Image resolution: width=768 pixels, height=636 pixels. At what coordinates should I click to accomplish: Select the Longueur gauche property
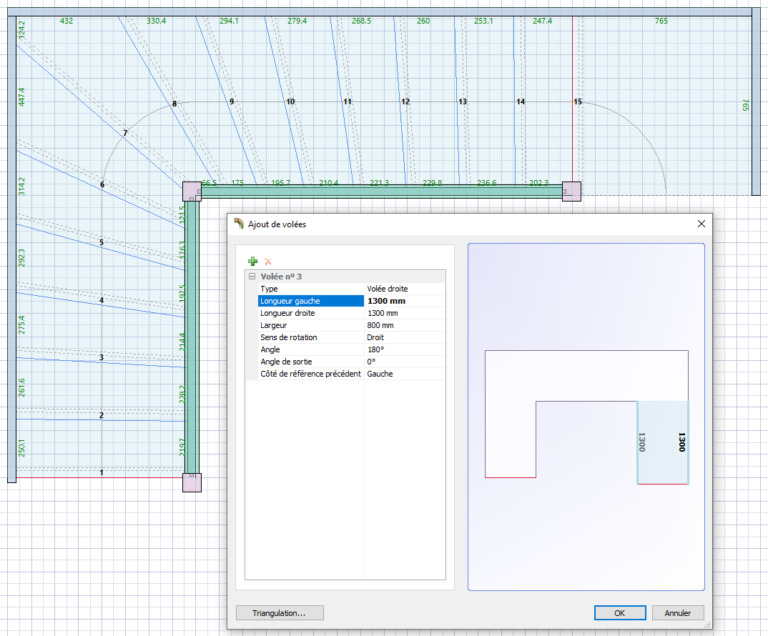click(x=311, y=301)
